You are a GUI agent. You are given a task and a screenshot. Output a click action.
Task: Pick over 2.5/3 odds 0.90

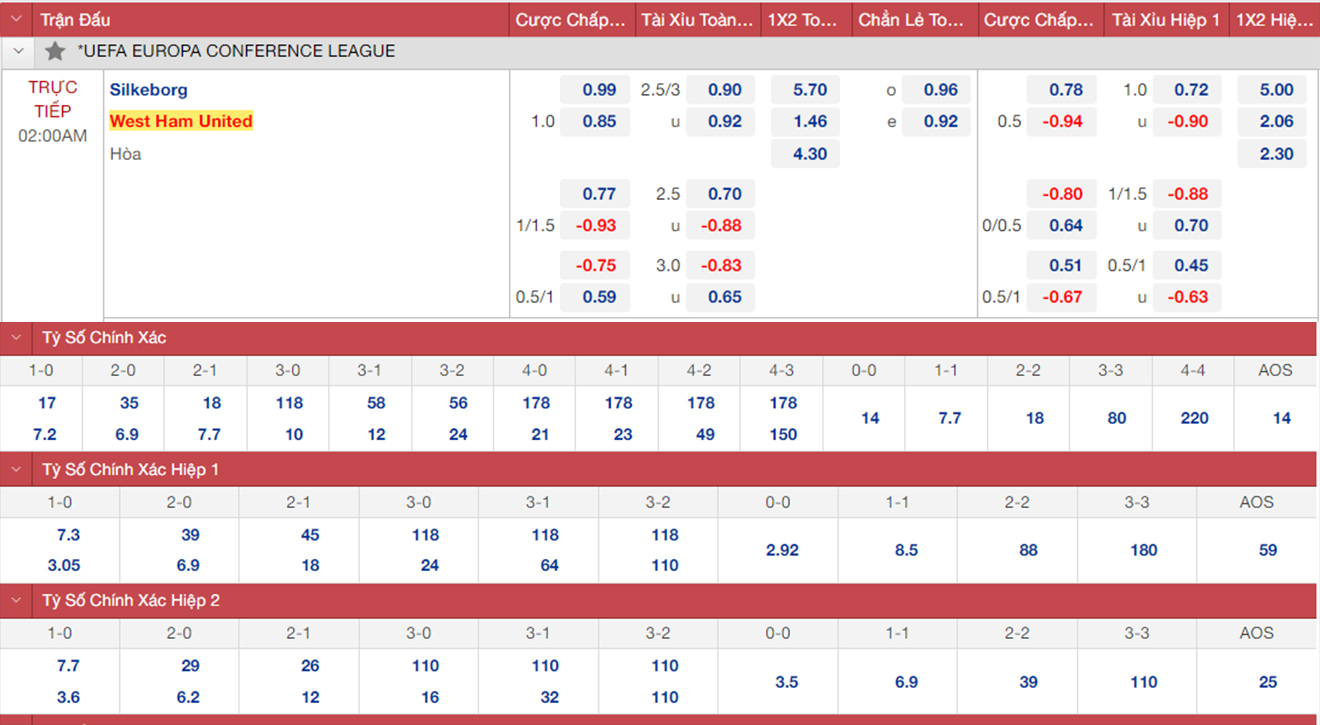coord(724,90)
